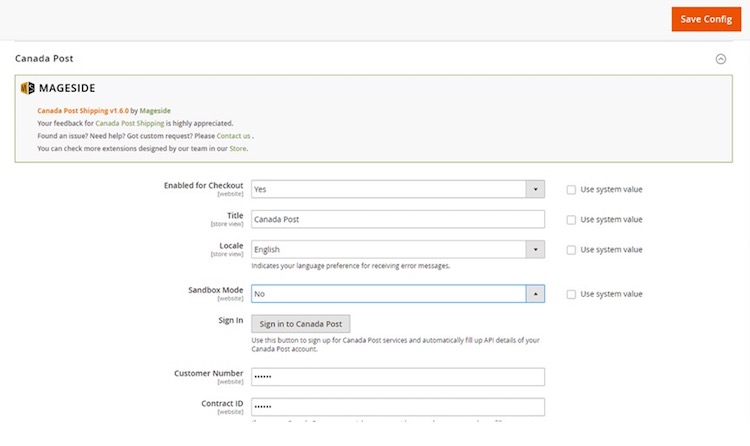The height and width of the screenshot is (446, 750).
Task: Check Use system value for Enabled for Checkout
Action: (x=571, y=190)
